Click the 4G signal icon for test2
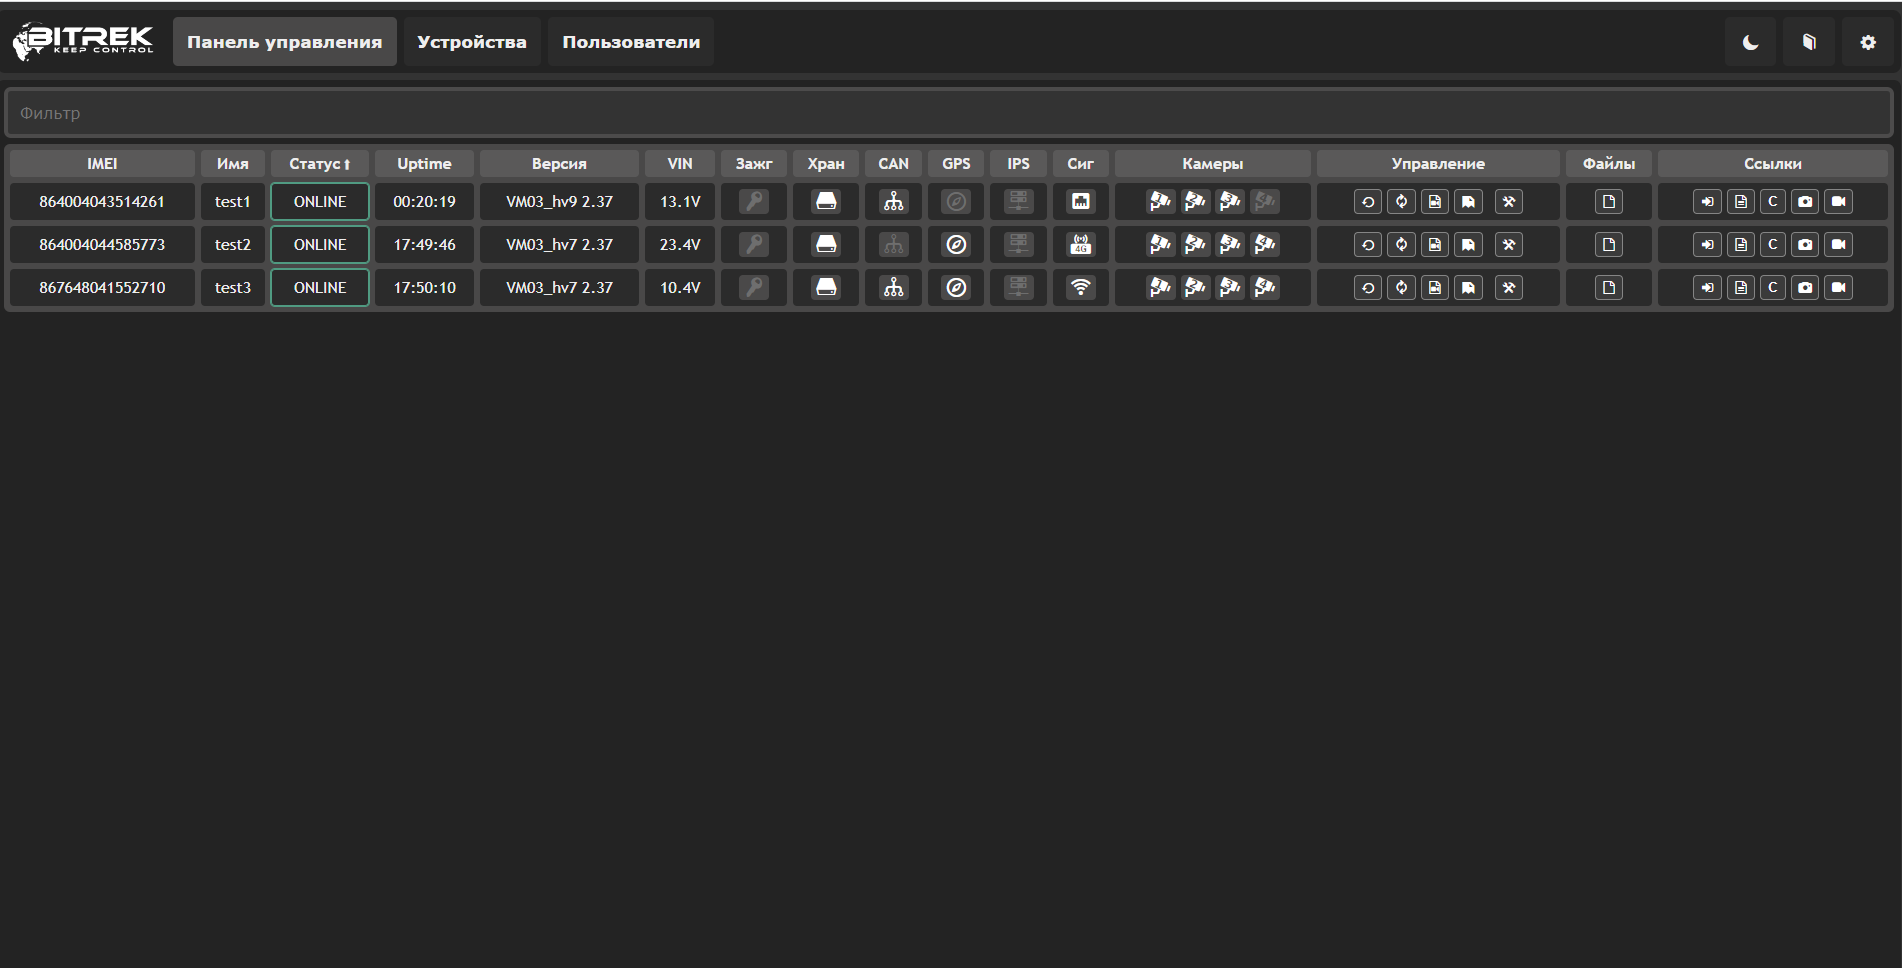 pos(1080,245)
